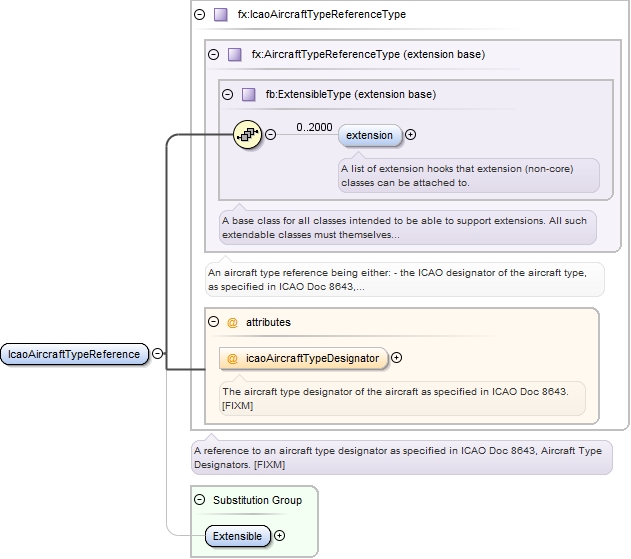This screenshot has width=631, height=559.
Task: Expand the icaoAircraftTypeDesignator attribute plus button
Action: (397, 358)
